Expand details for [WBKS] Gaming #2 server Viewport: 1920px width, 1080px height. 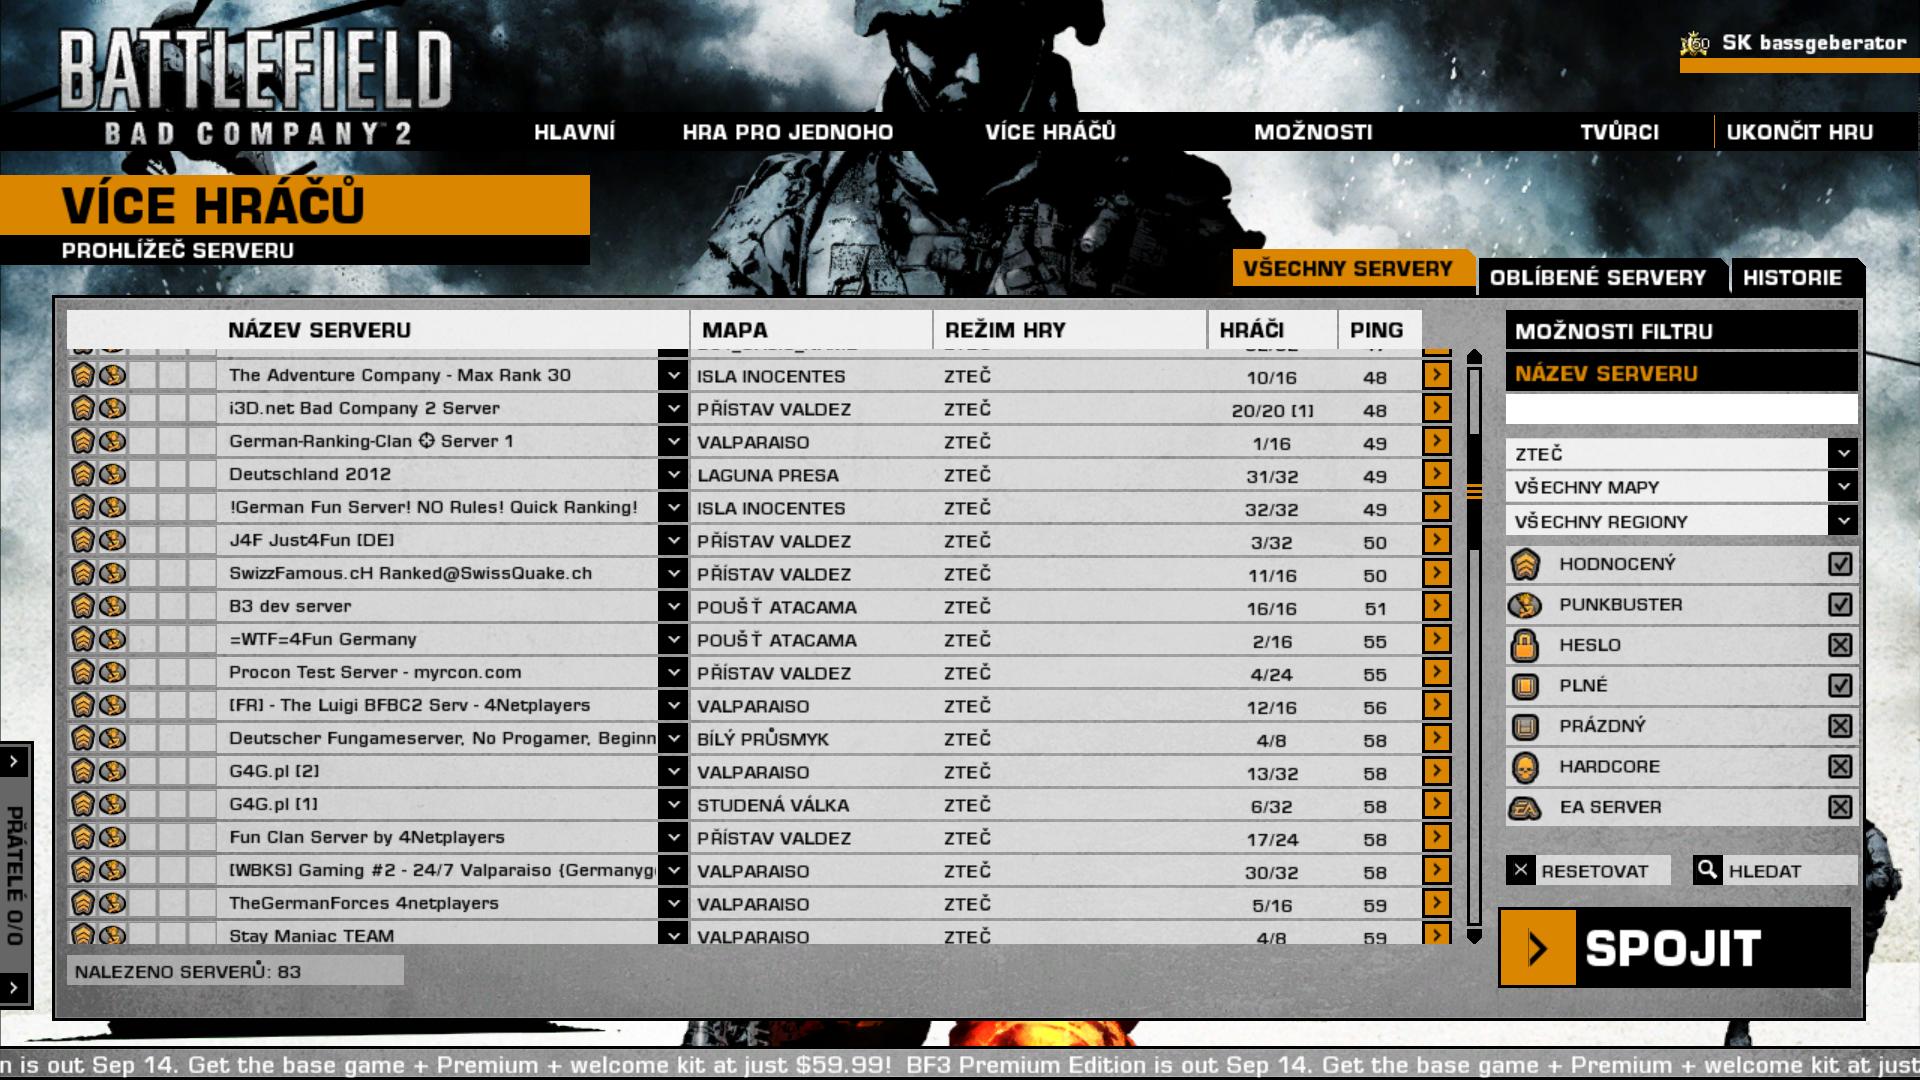[673, 870]
